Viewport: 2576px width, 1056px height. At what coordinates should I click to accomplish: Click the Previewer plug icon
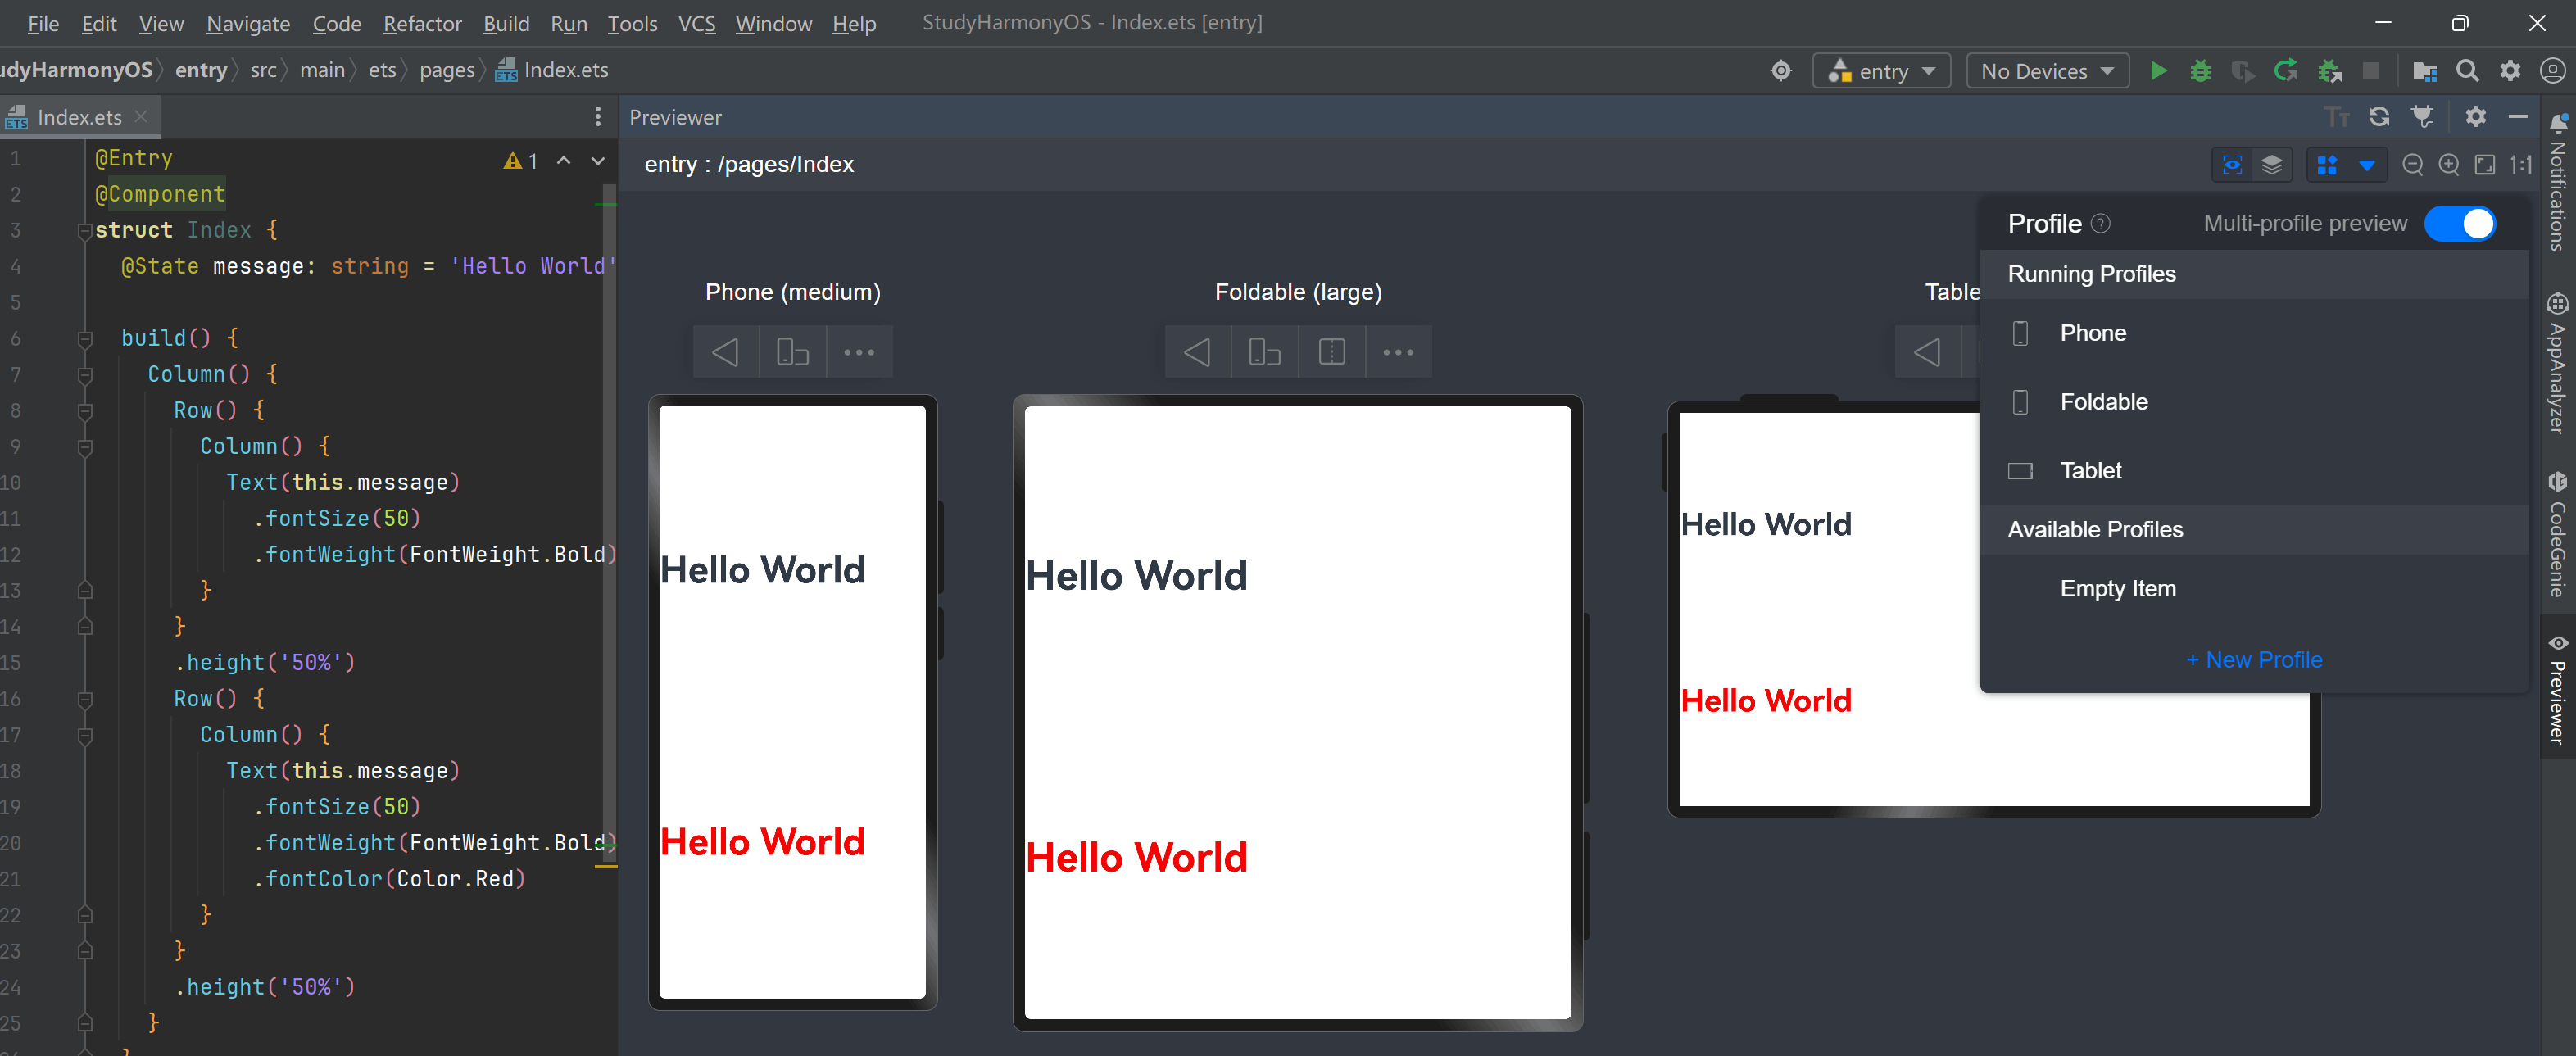[2422, 117]
